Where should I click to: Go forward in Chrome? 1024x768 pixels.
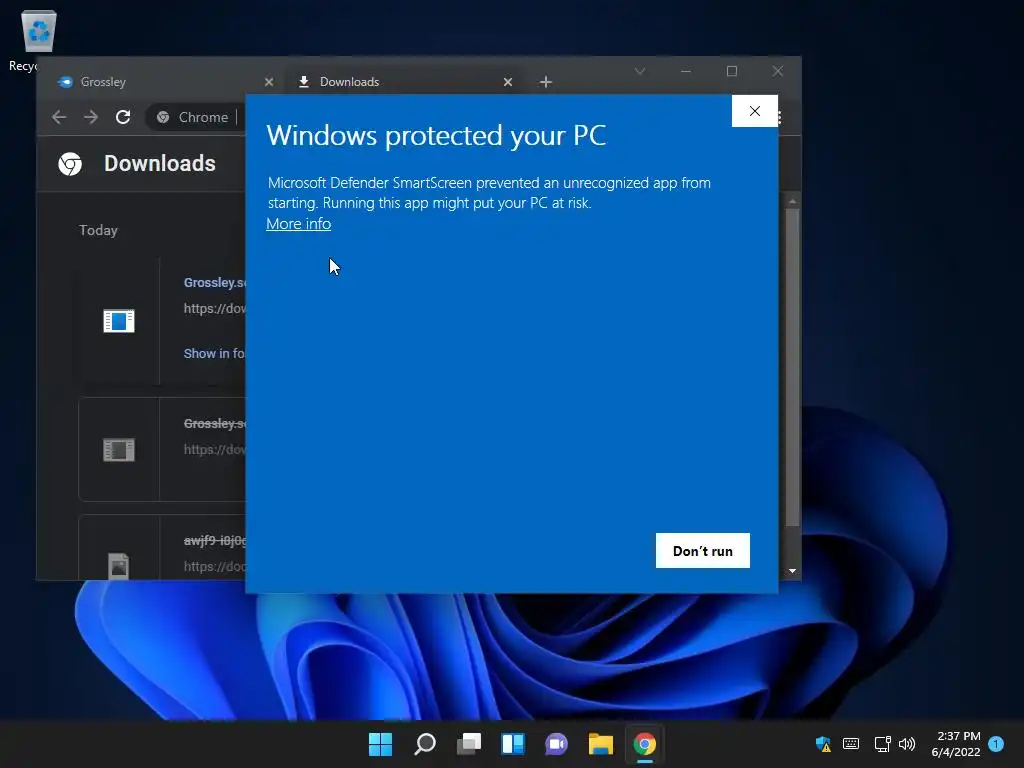[x=91, y=117]
